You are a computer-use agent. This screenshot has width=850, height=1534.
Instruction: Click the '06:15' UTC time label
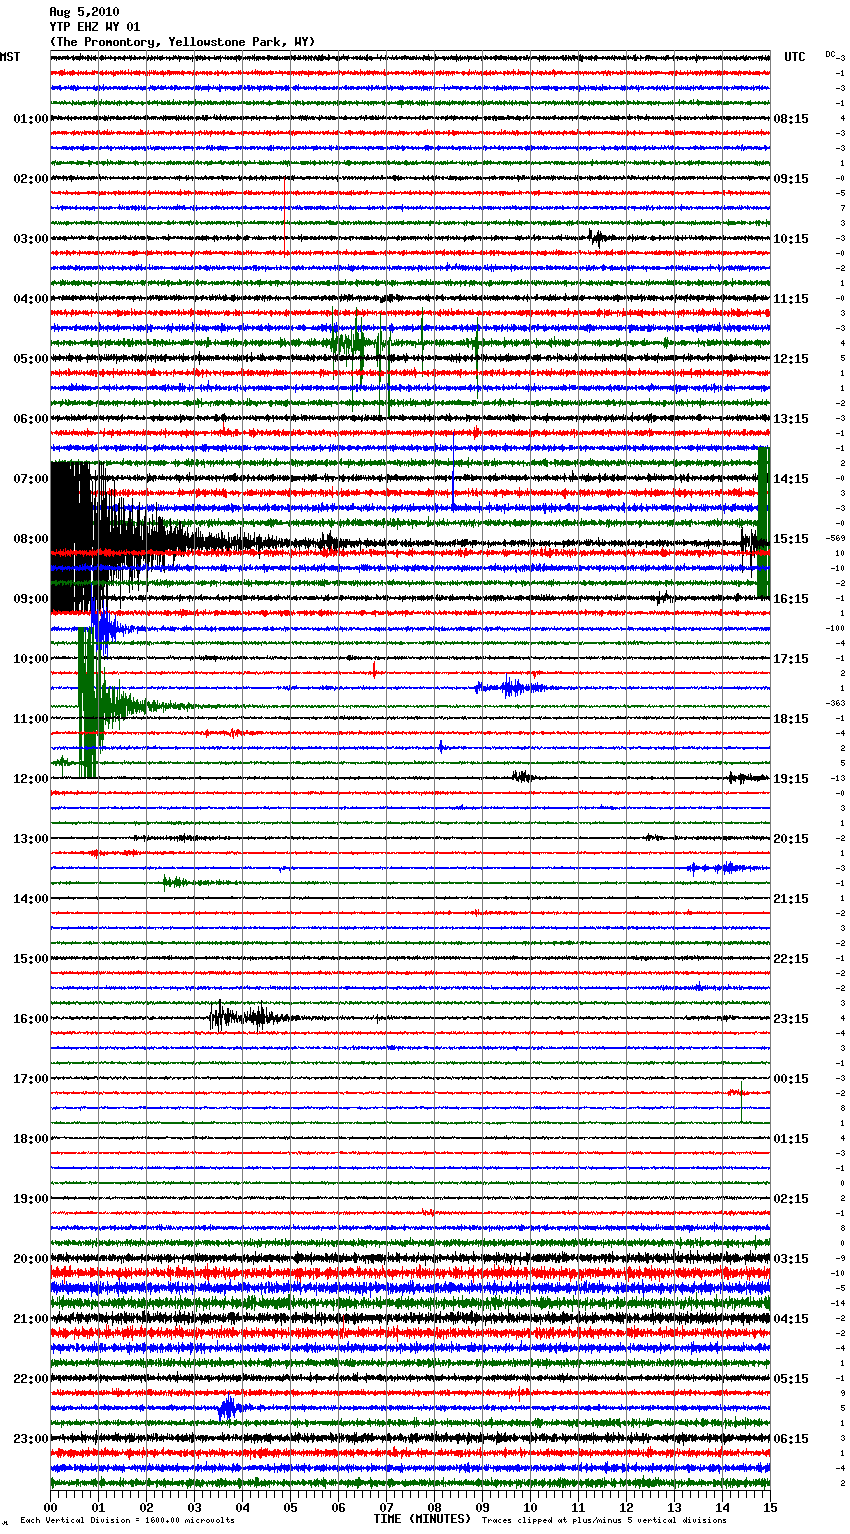click(x=791, y=1439)
